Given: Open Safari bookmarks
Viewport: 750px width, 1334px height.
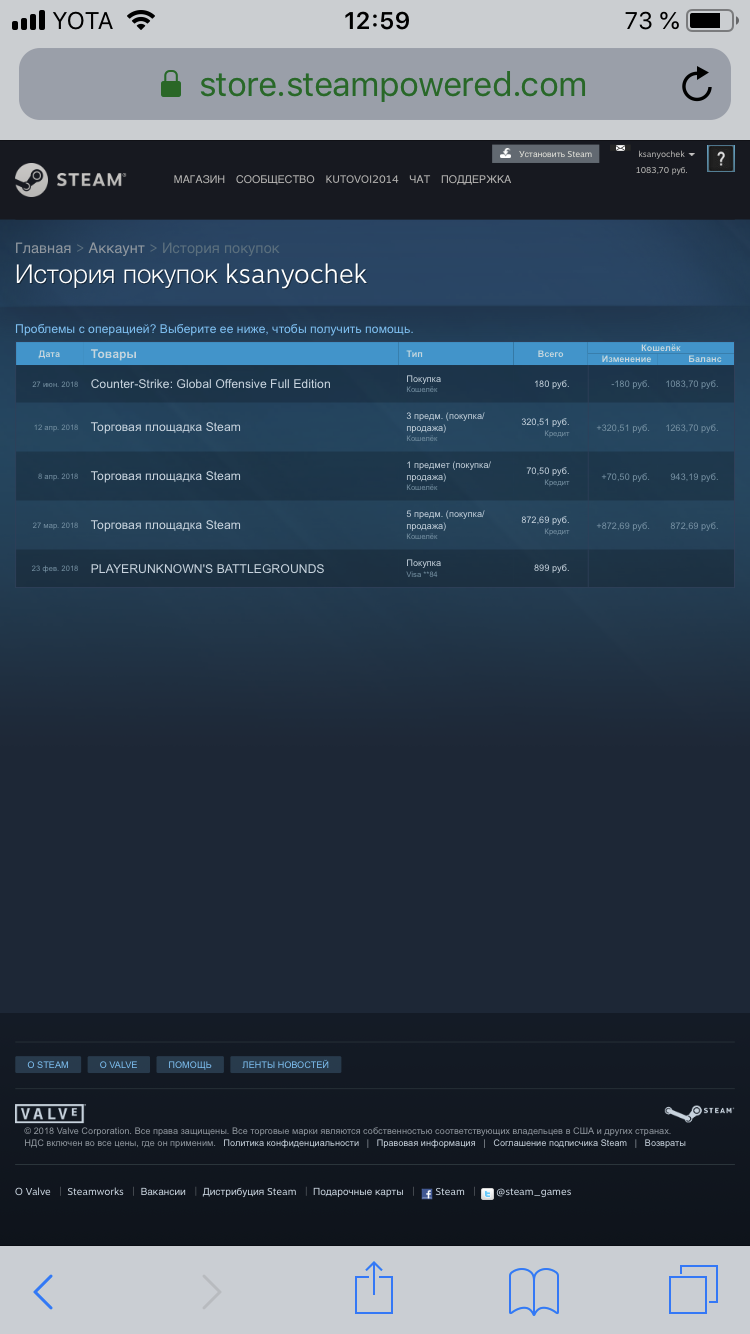Looking at the screenshot, I should [534, 1291].
